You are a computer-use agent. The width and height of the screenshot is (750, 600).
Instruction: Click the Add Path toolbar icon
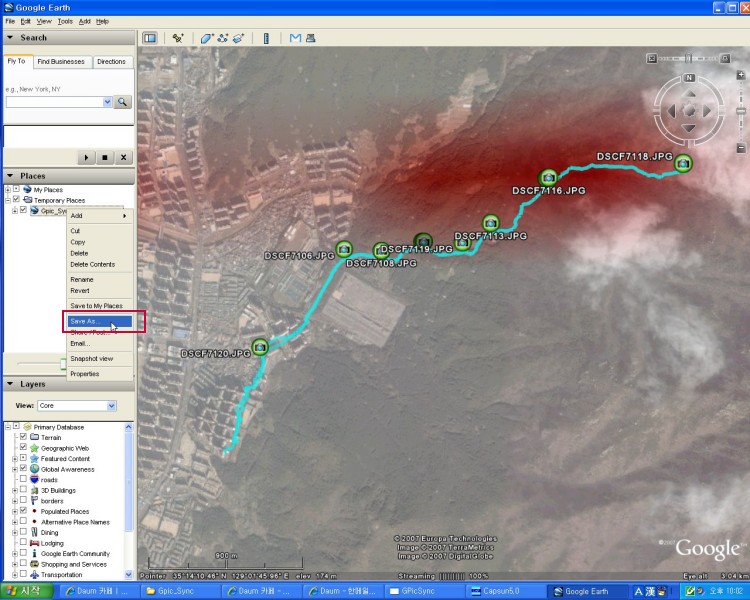coord(222,38)
